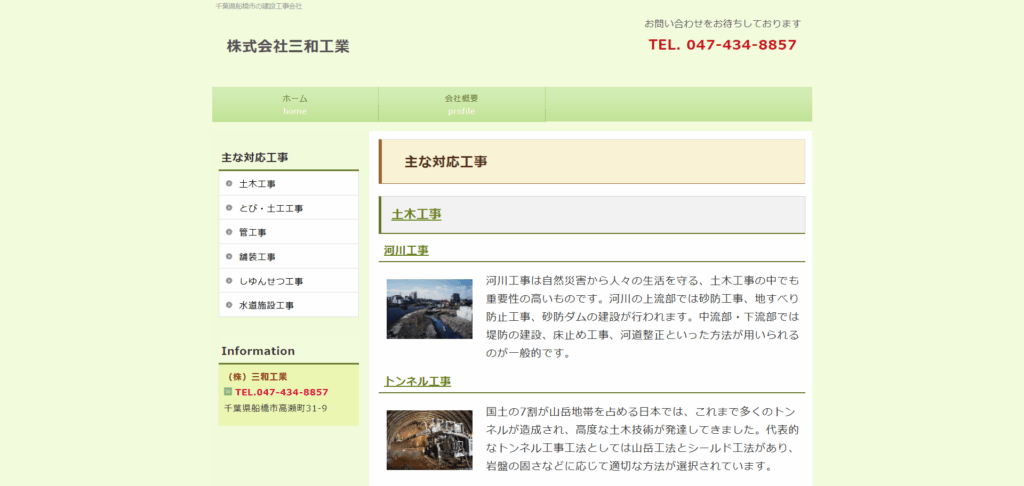Click the （株）三和工業 name in Information box

[x=257, y=377]
